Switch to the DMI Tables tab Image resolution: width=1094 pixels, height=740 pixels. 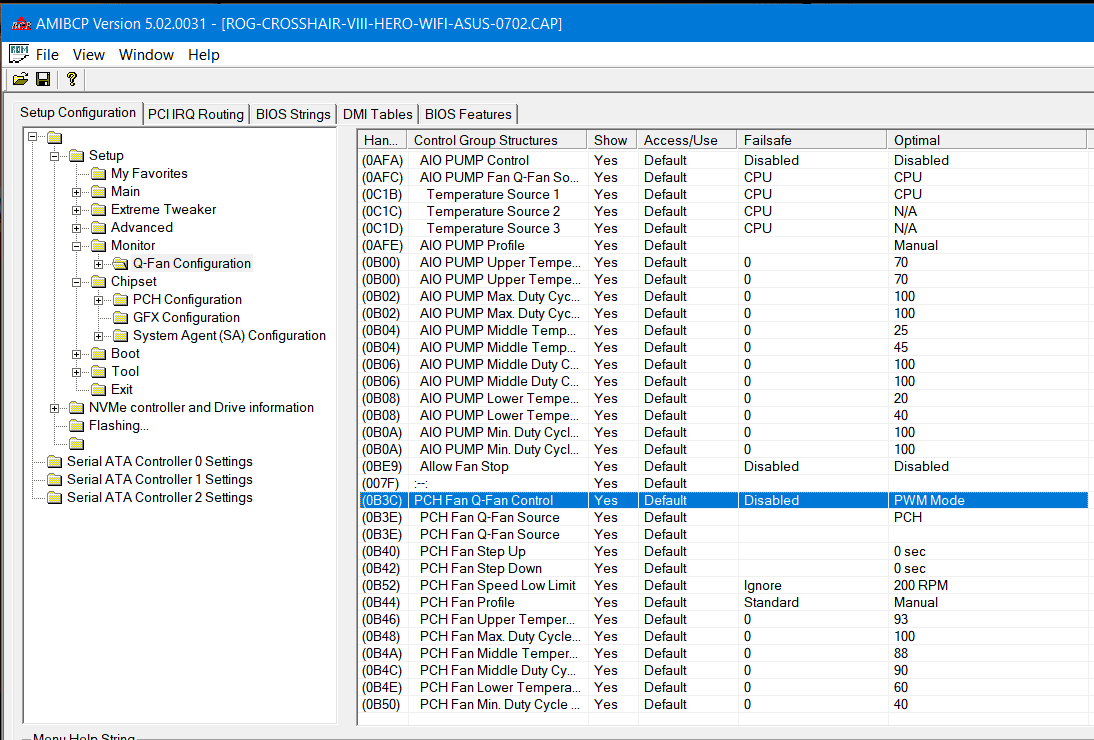click(377, 114)
